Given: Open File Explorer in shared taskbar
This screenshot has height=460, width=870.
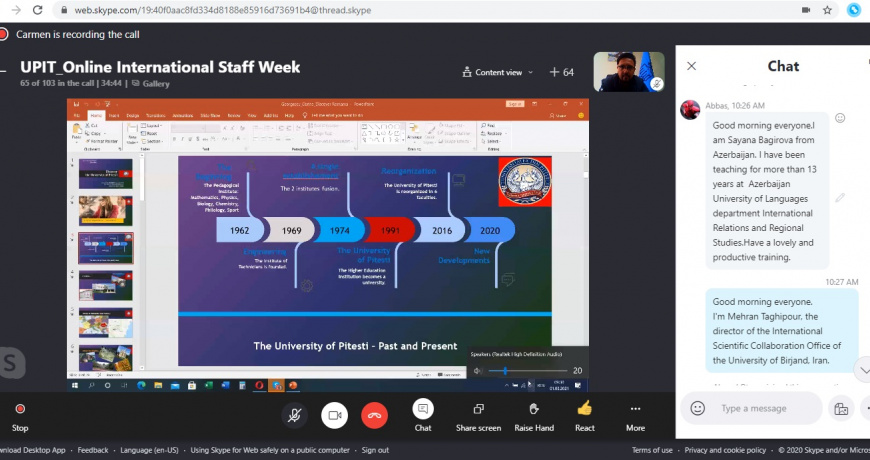Looking at the screenshot, I should [x=158, y=385].
